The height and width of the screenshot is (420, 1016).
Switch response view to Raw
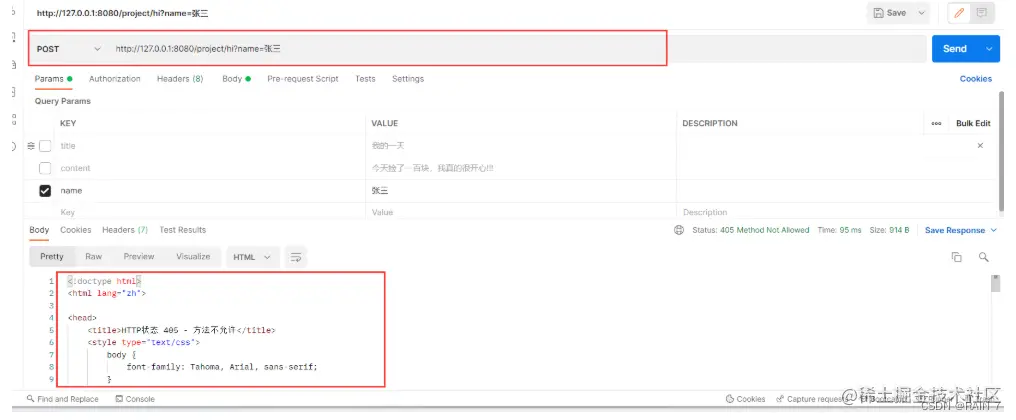pos(94,257)
